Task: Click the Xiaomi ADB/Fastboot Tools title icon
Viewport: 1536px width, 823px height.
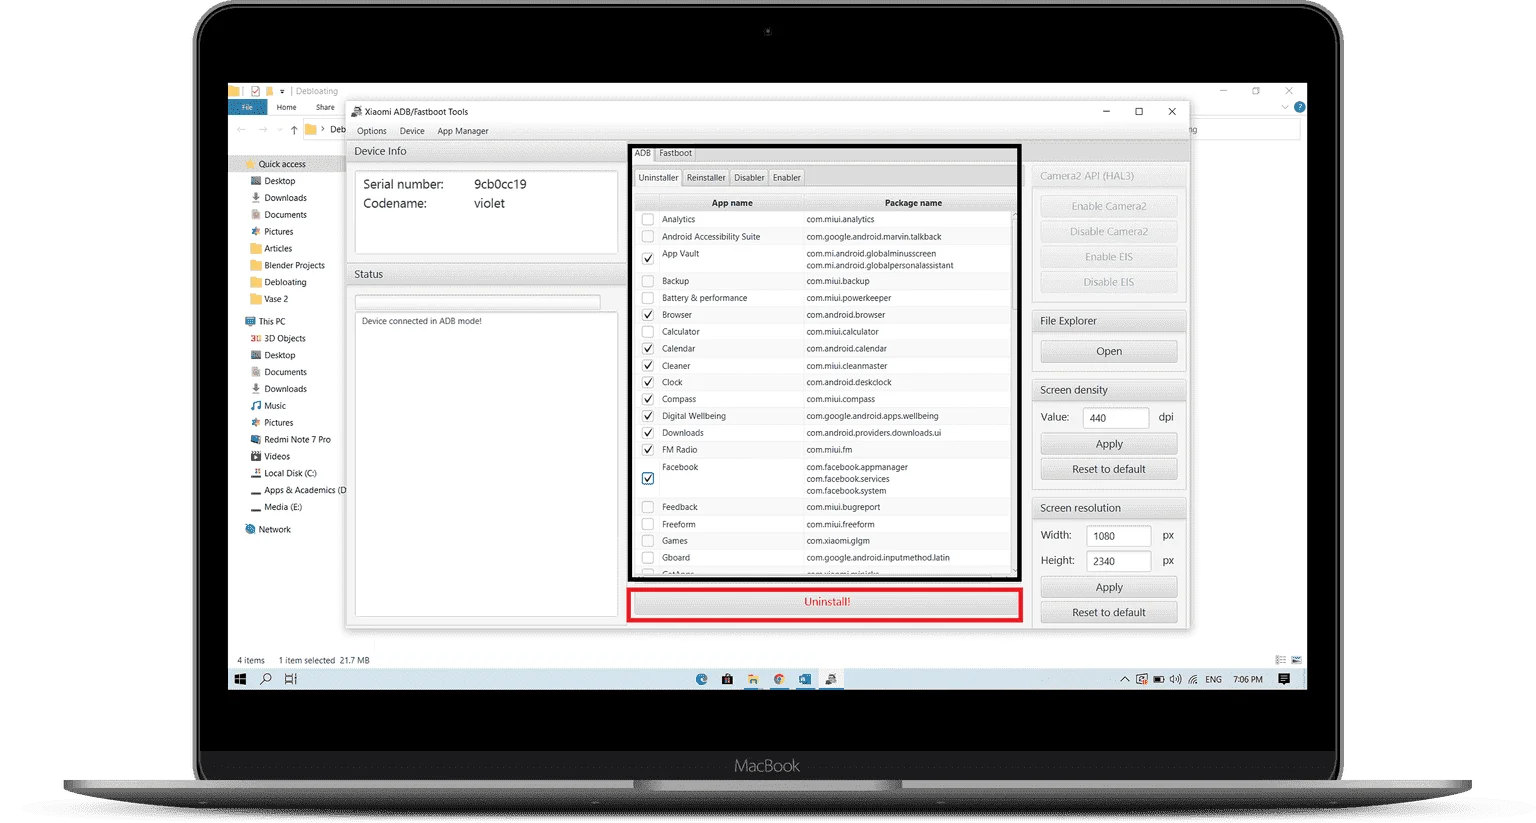Action: (356, 111)
